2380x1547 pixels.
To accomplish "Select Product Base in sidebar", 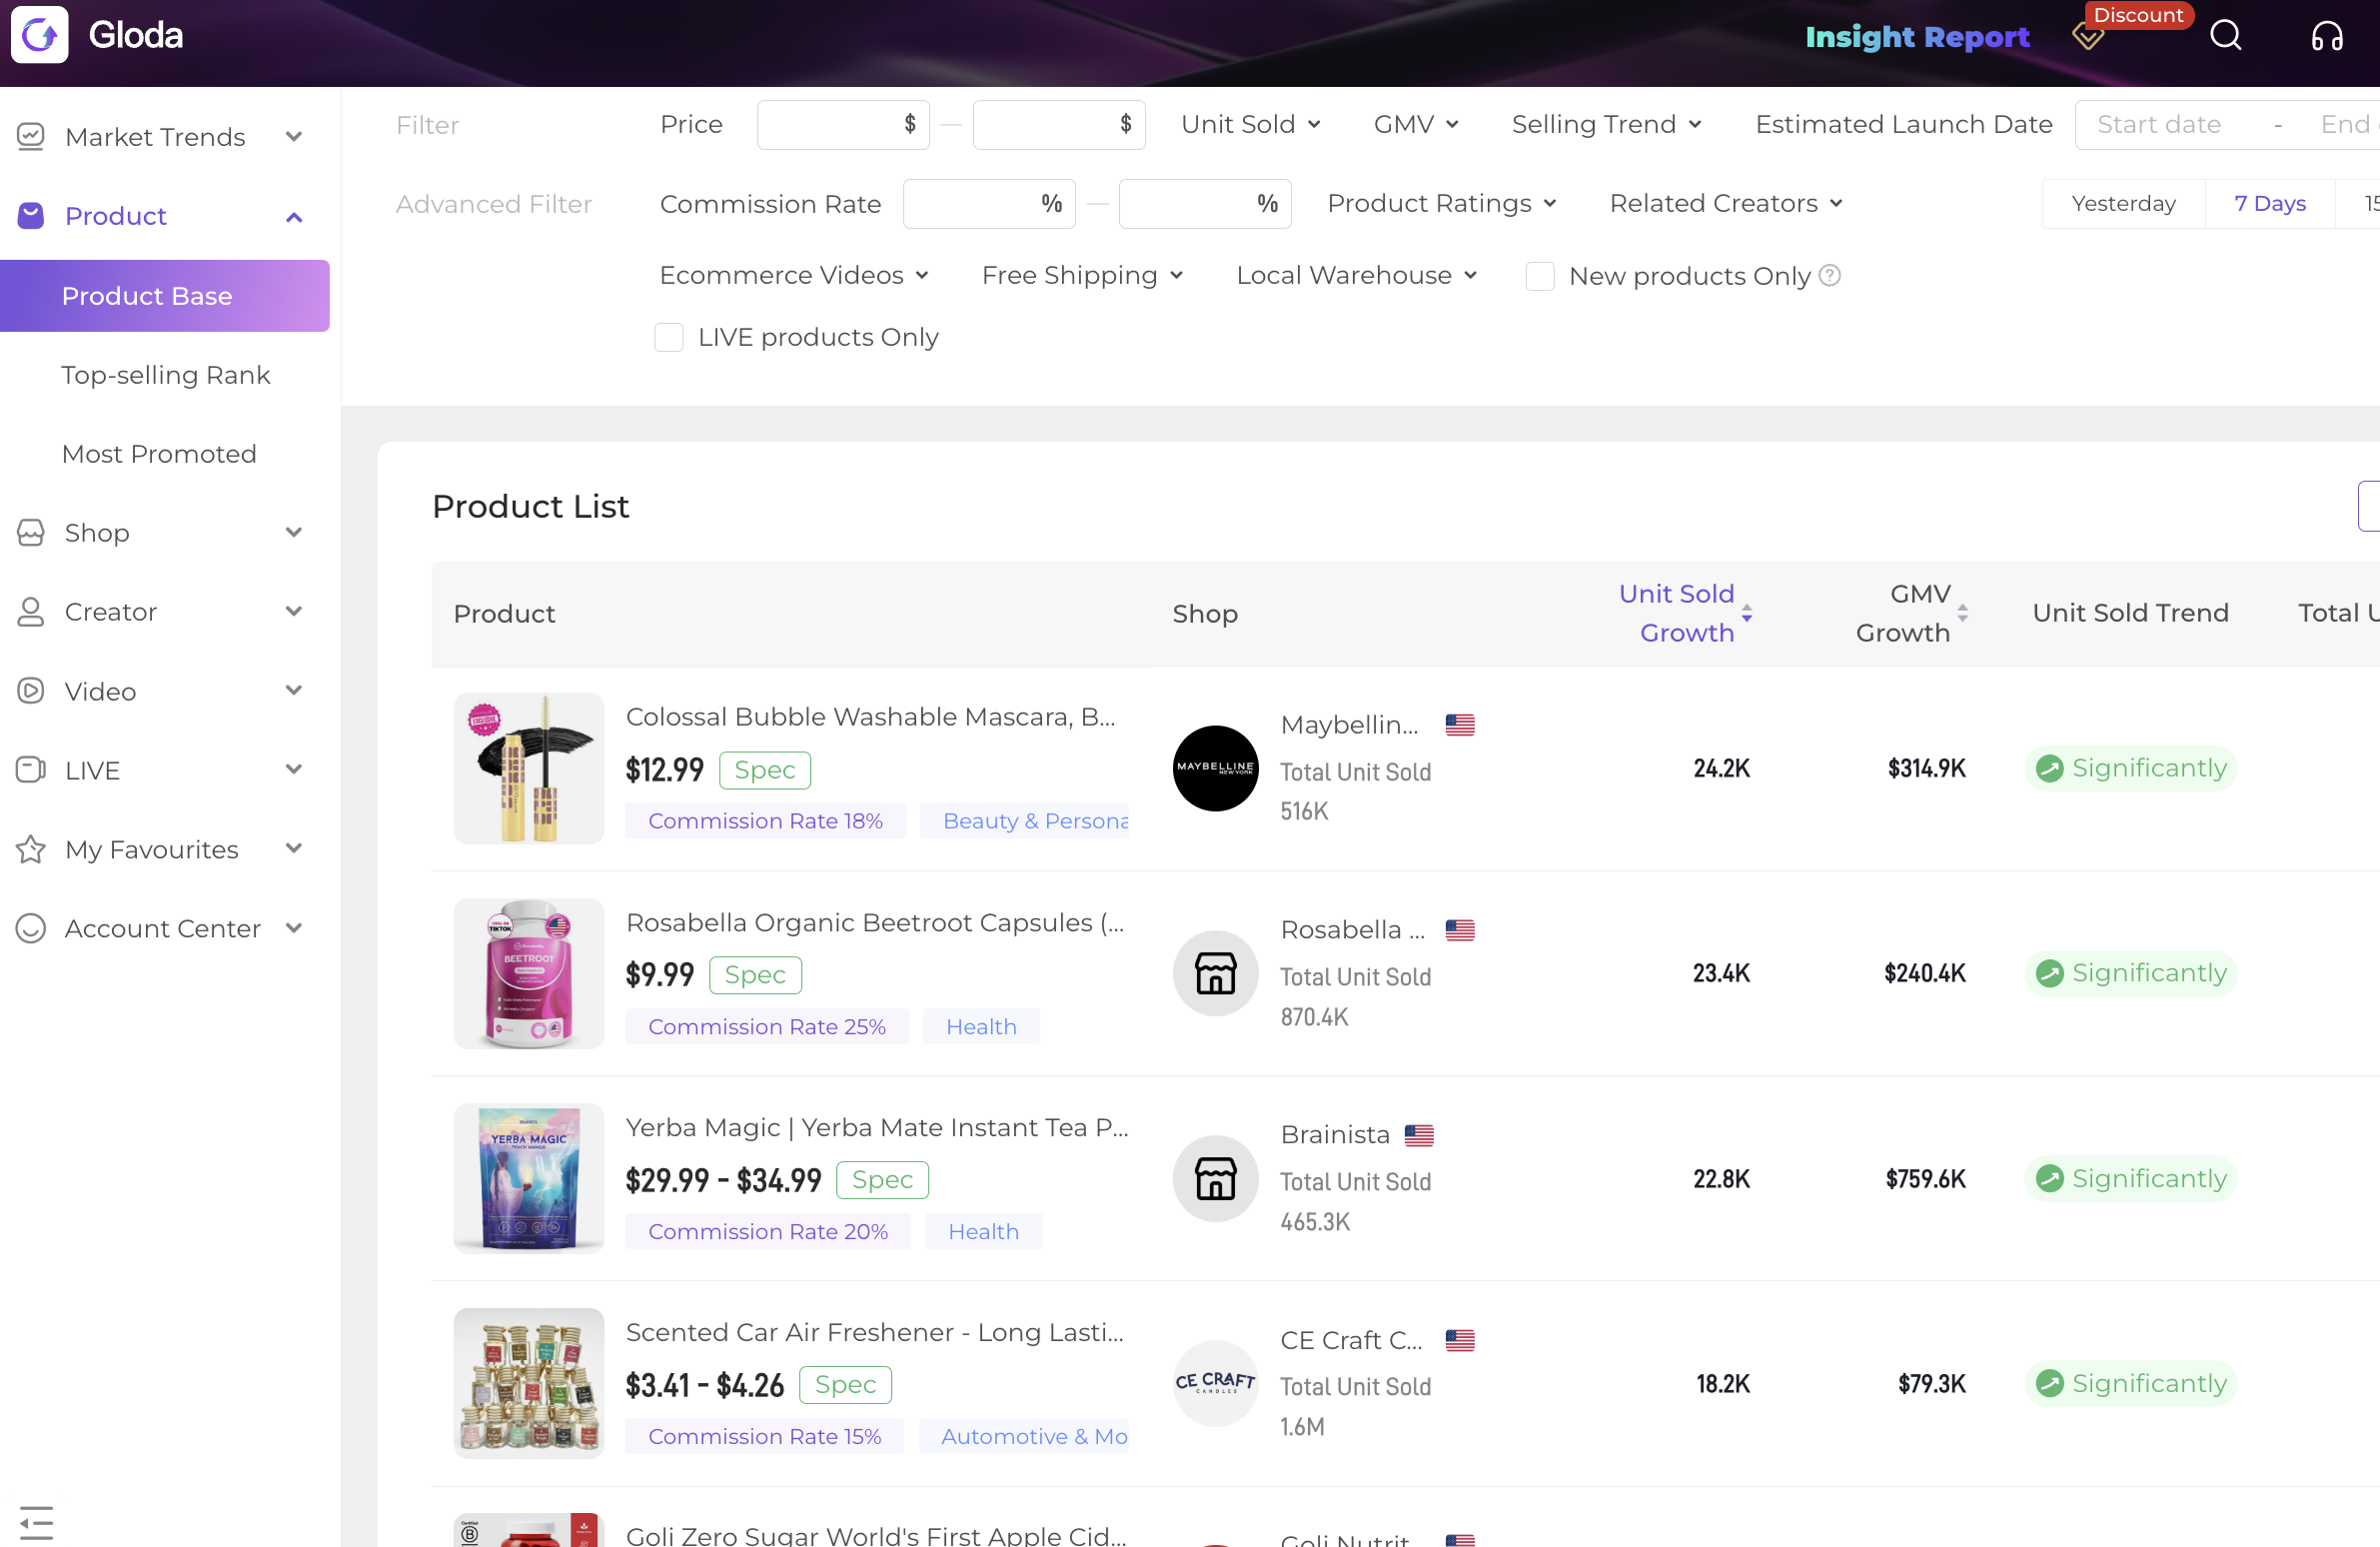I will [x=165, y=296].
